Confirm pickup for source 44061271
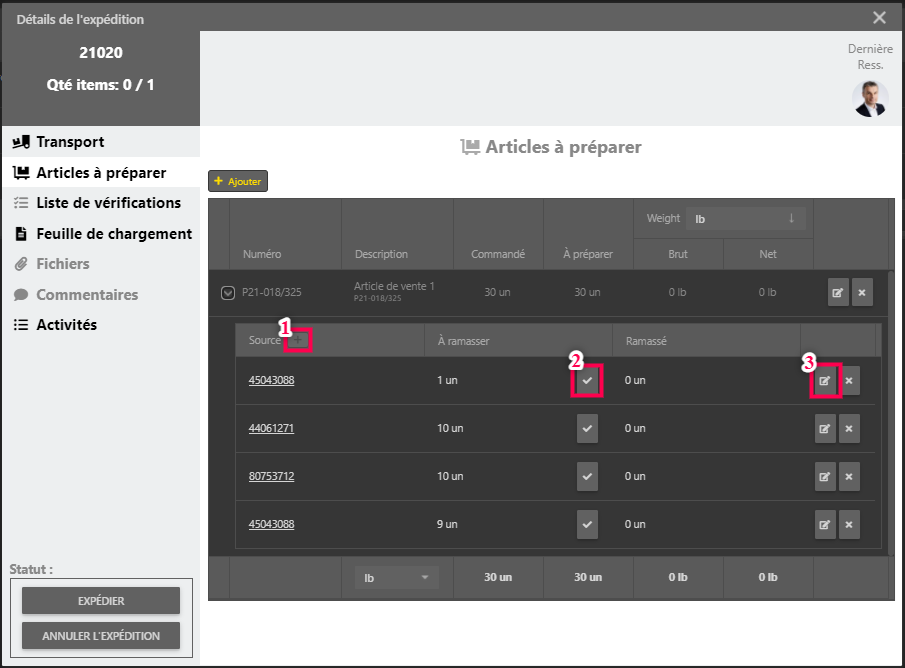Image resolution: width=905 pixels, height=668 pixels. click(x=587, y=428)
